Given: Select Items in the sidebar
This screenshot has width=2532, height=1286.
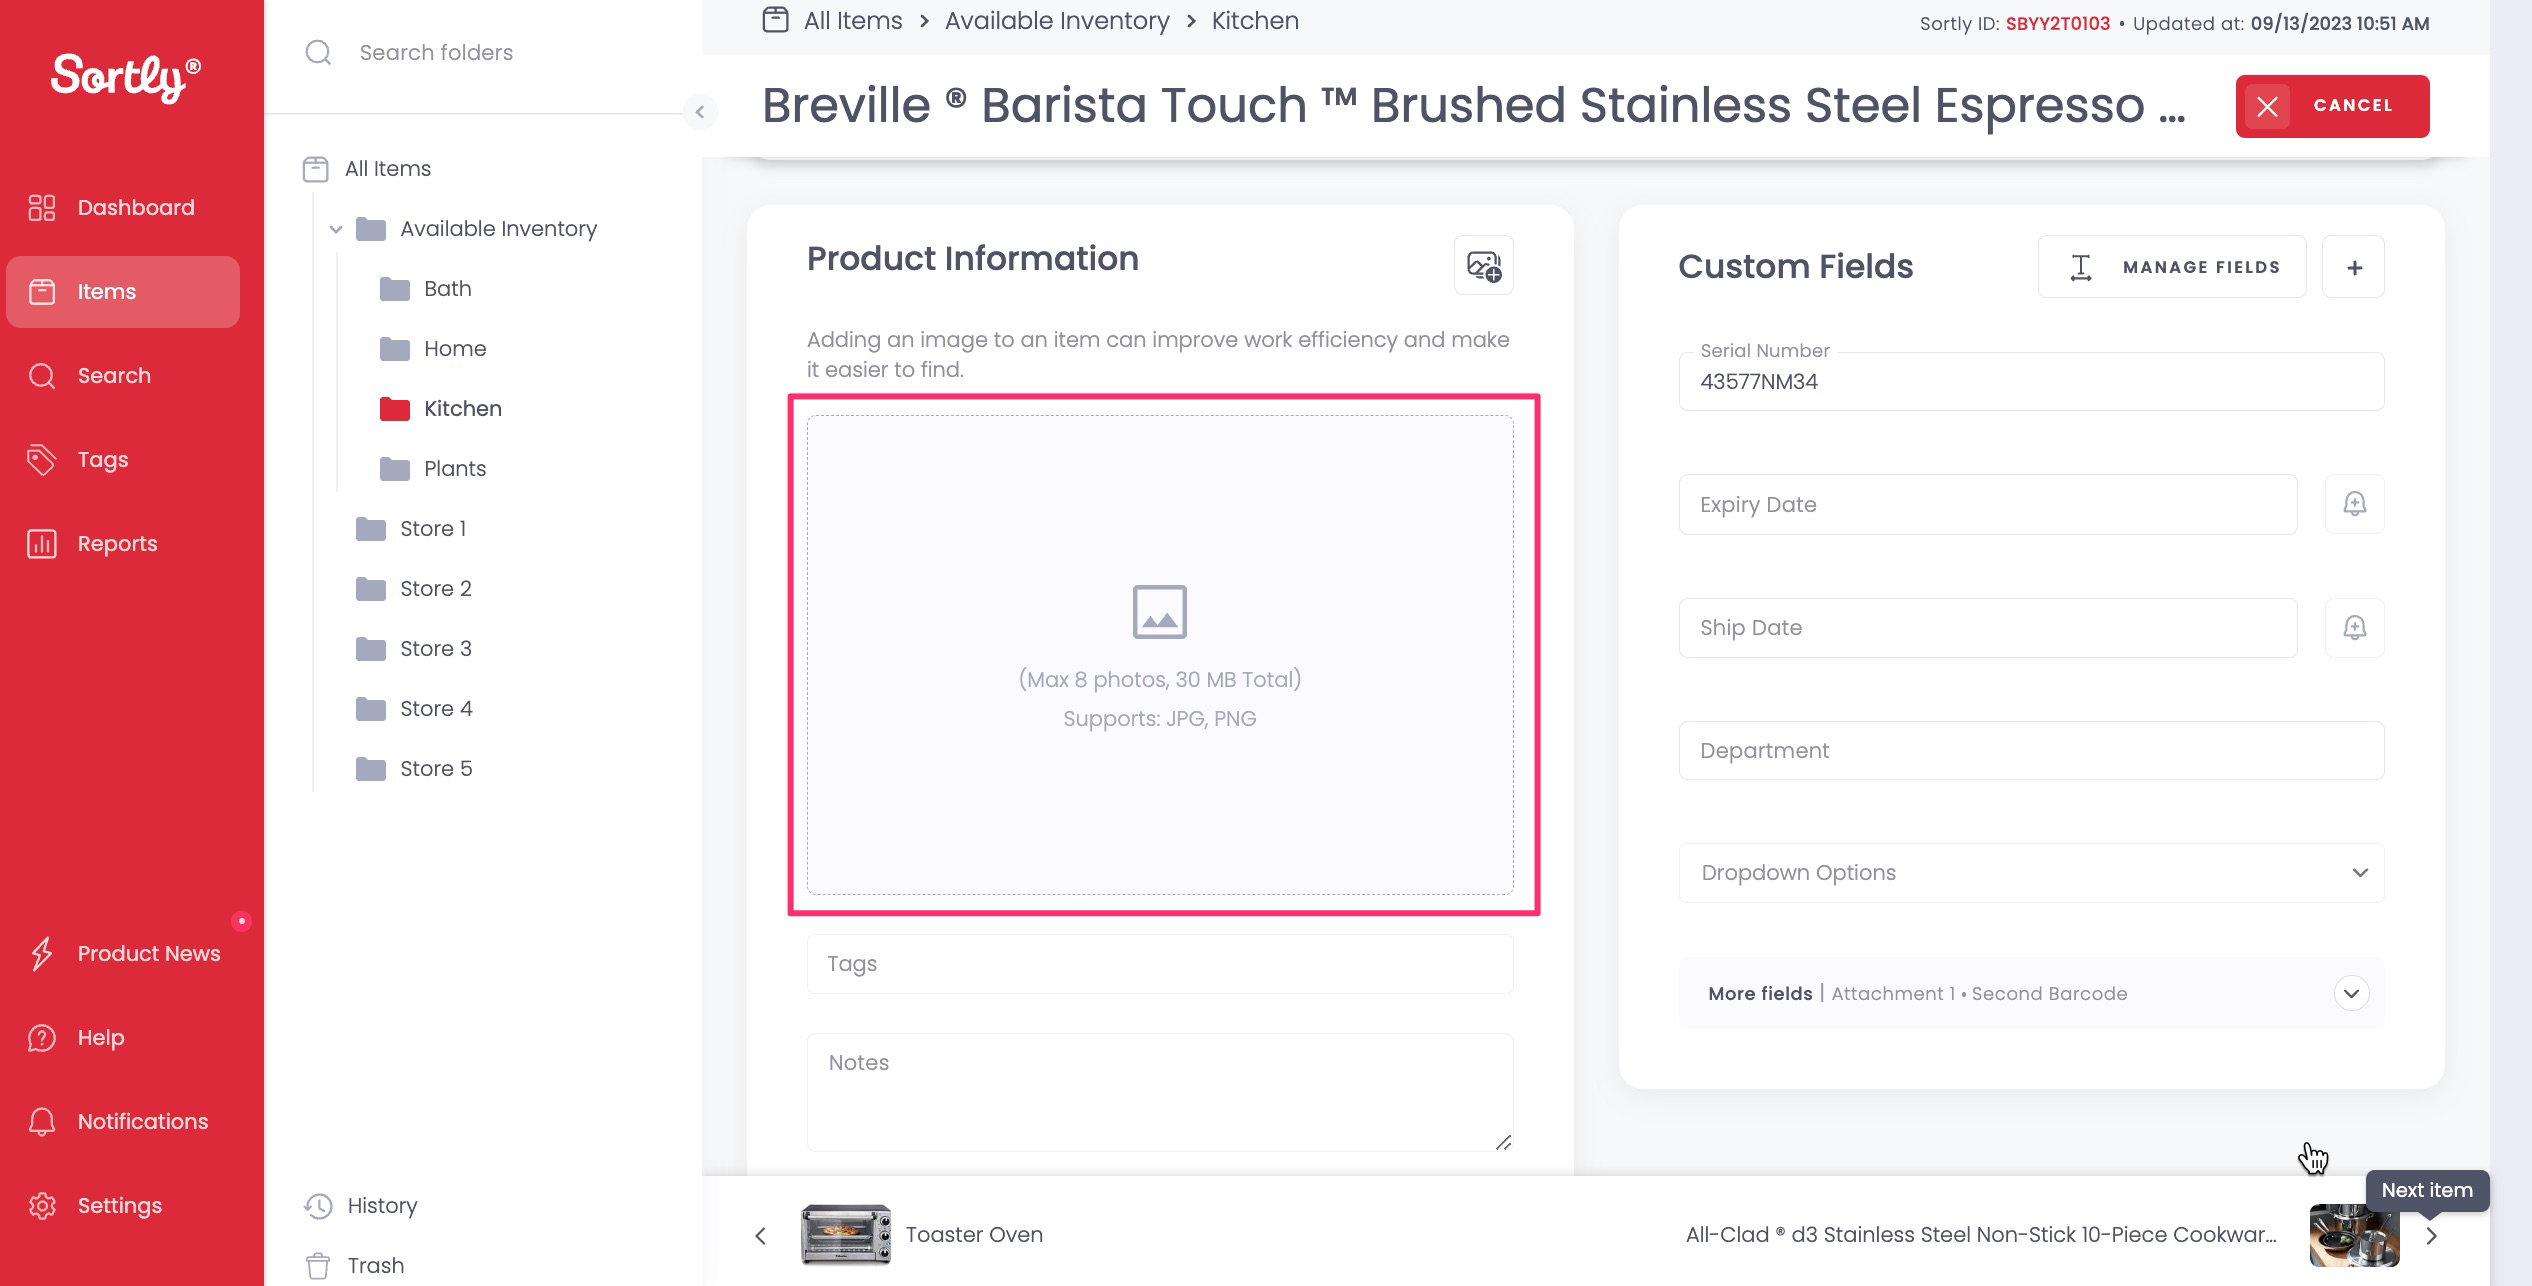Looking at the screenshot, I should click(x=123, y=291).
